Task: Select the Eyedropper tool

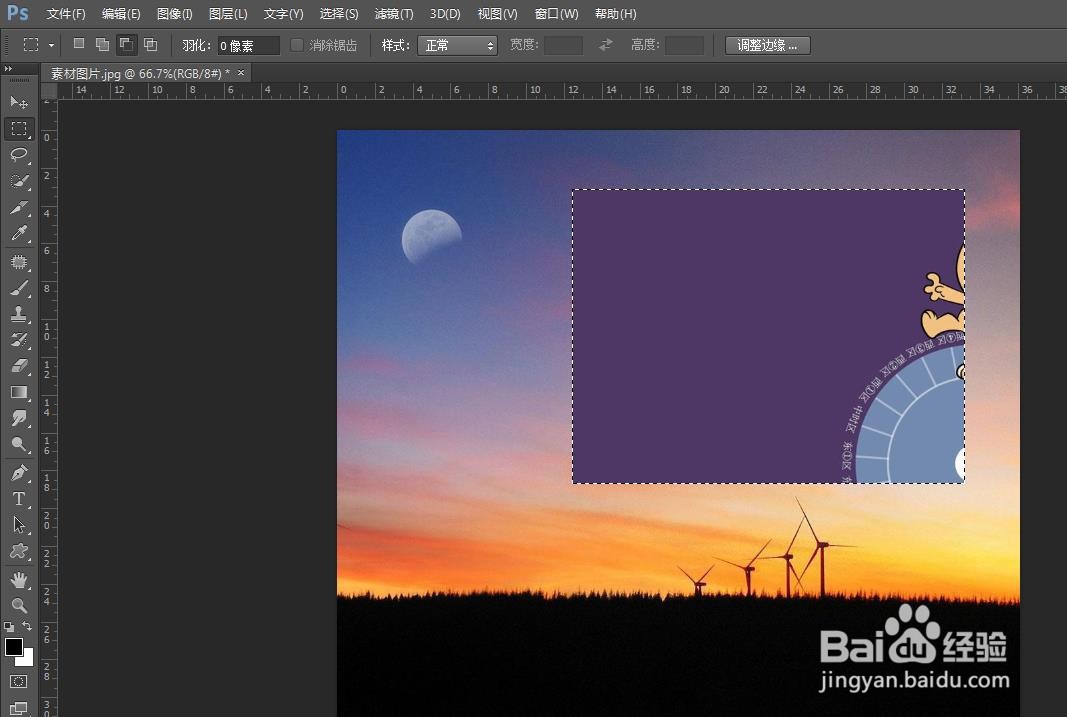Action: 19,233
